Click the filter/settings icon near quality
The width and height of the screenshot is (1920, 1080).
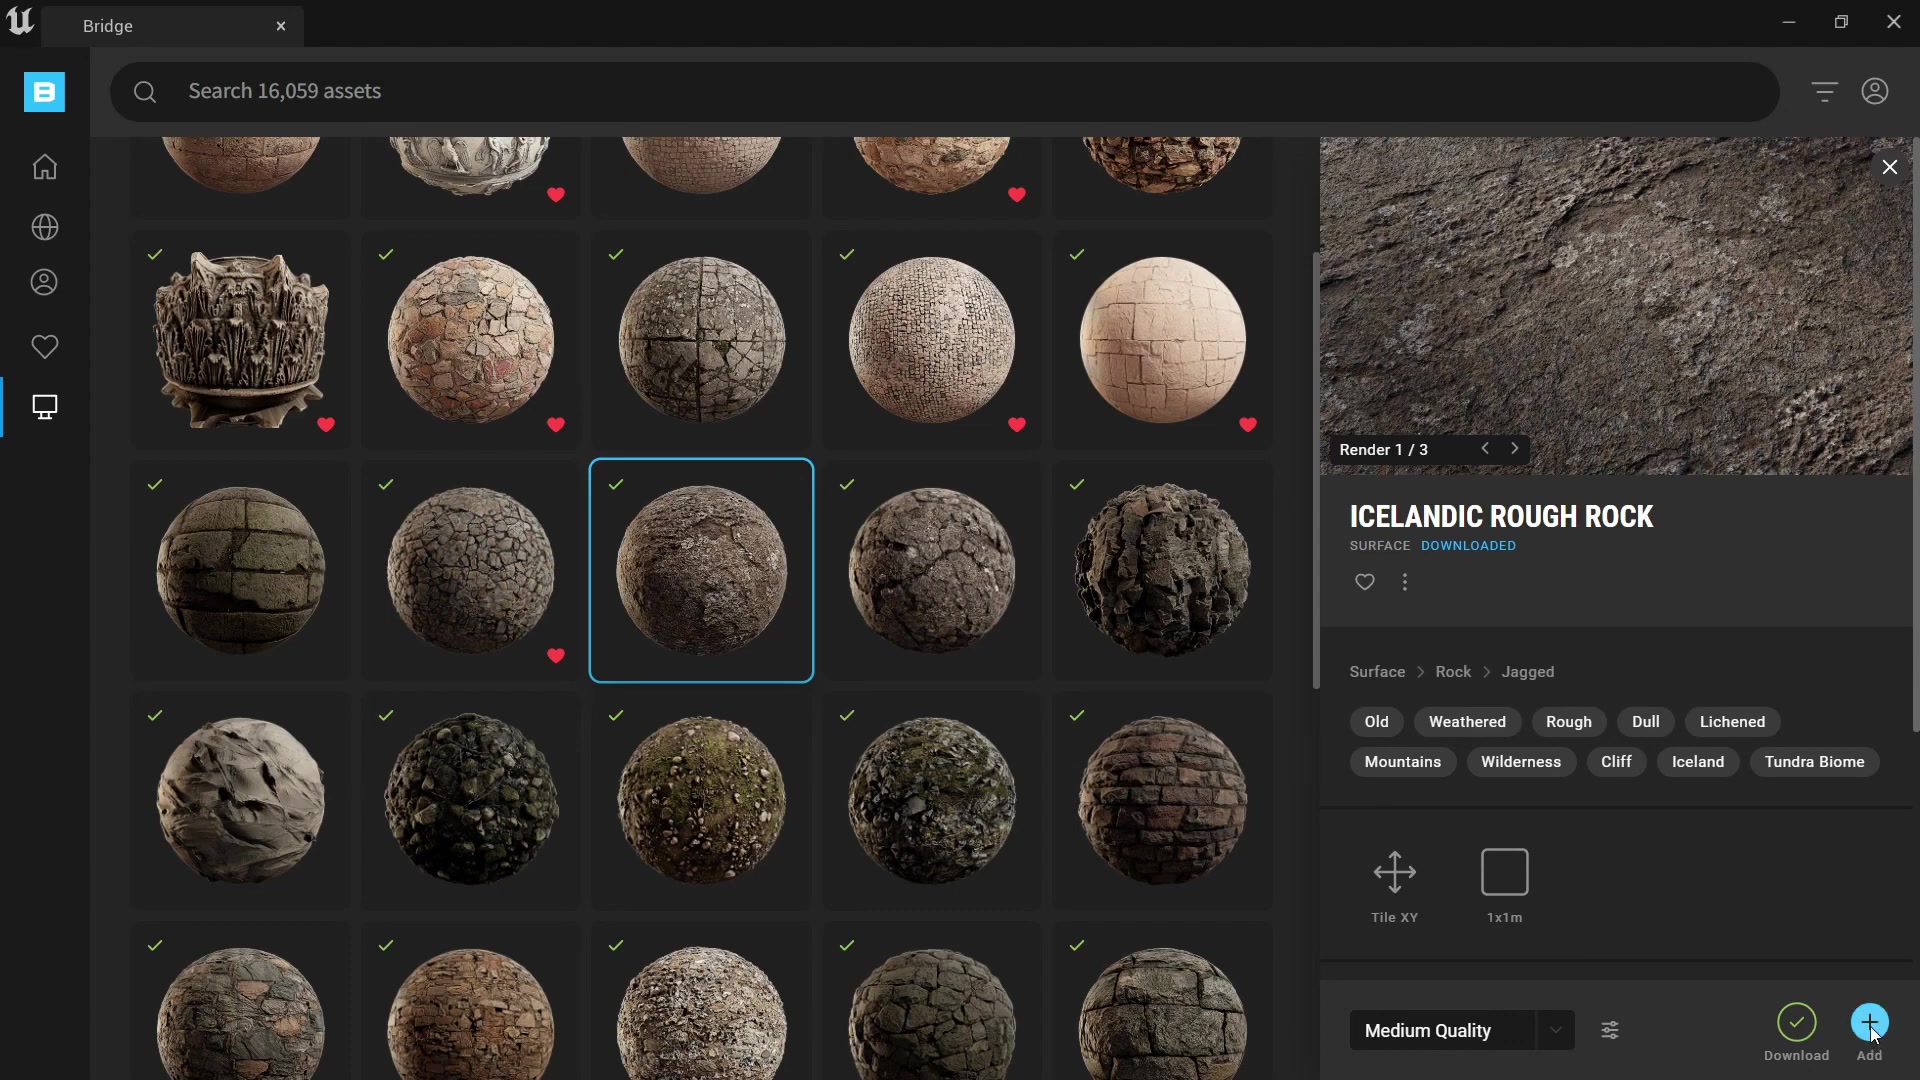(1610, 1030)
